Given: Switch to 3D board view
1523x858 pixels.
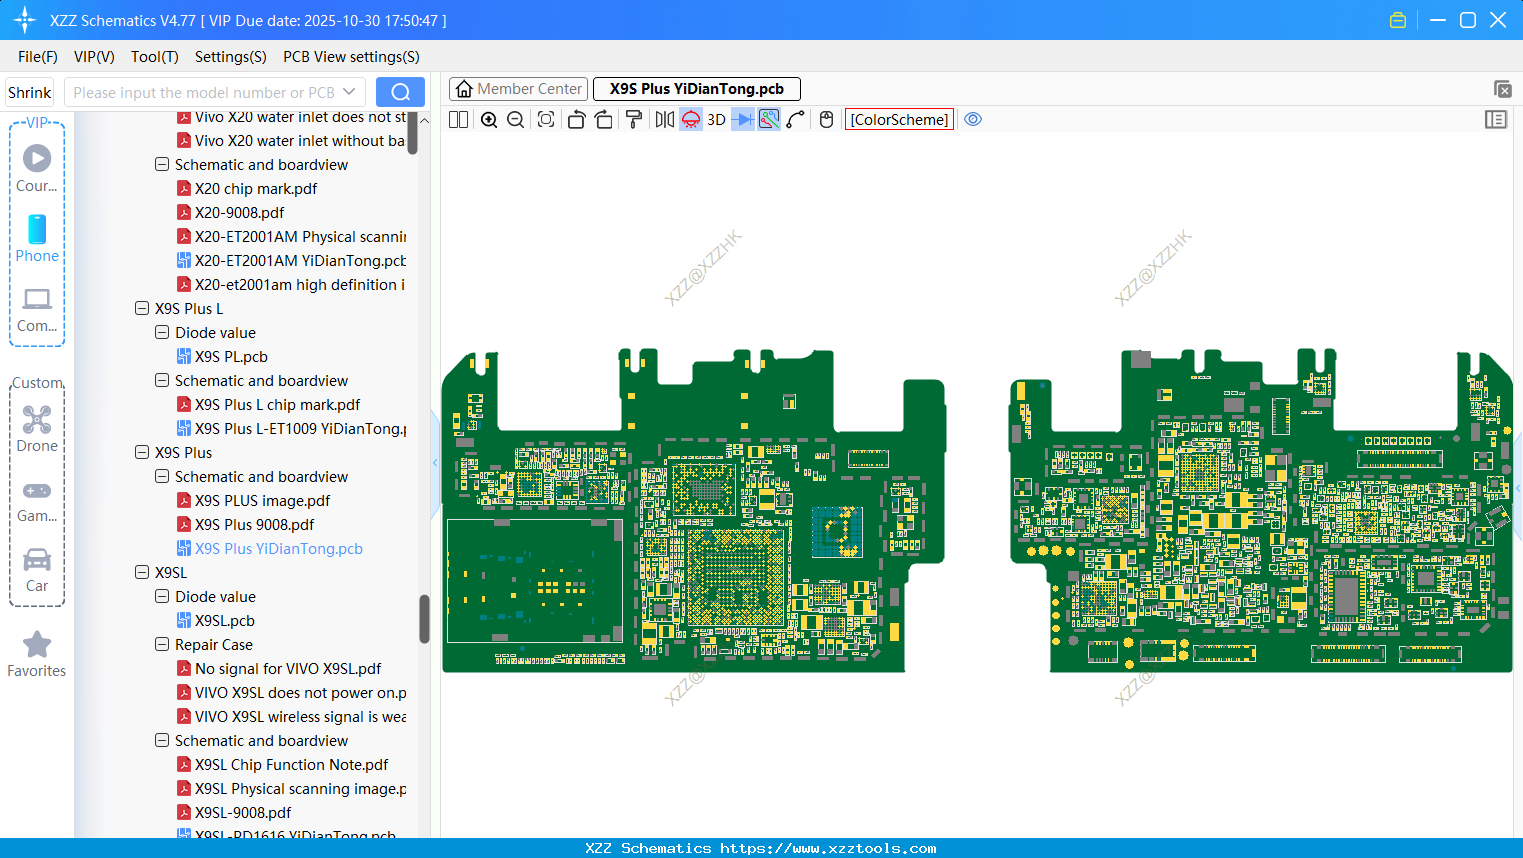Looking at the screenshot, I should click(x=716, y=120).
